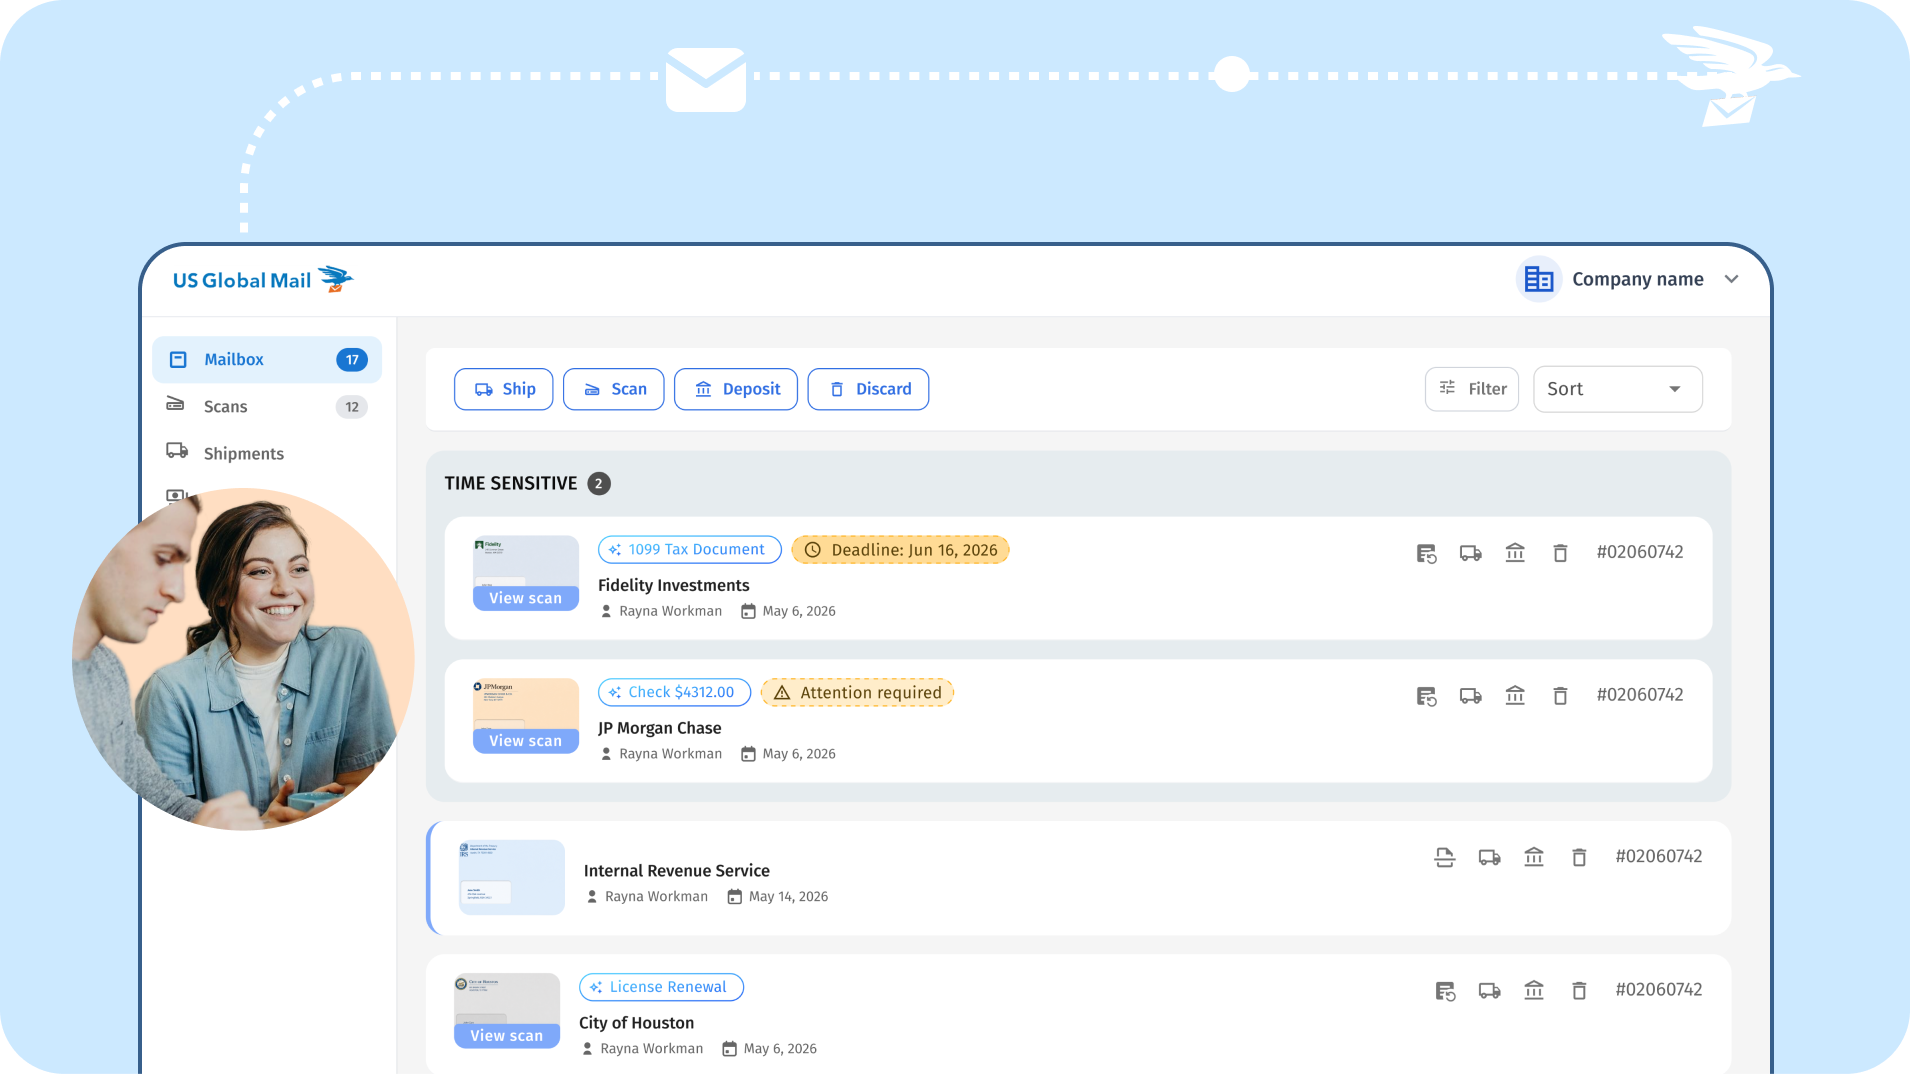Click the scan-request icon on JP Morgan Chase row
Viewport: 1910px width, 1074px height.
[x=1426, y=696]
